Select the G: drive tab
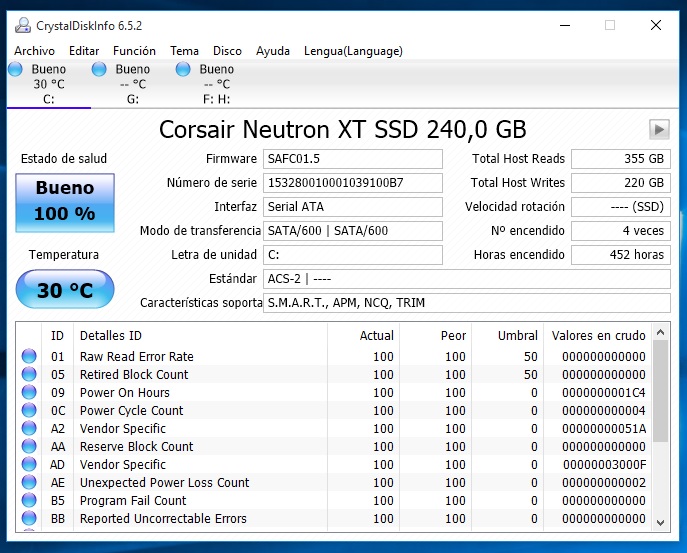This screenshot has height=553, width=687. (133, 84)
